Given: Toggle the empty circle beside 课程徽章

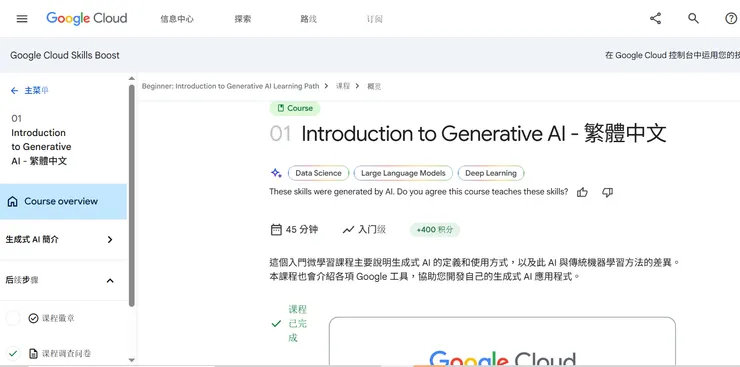Looking at the screenshot, I should click(13, 318).
